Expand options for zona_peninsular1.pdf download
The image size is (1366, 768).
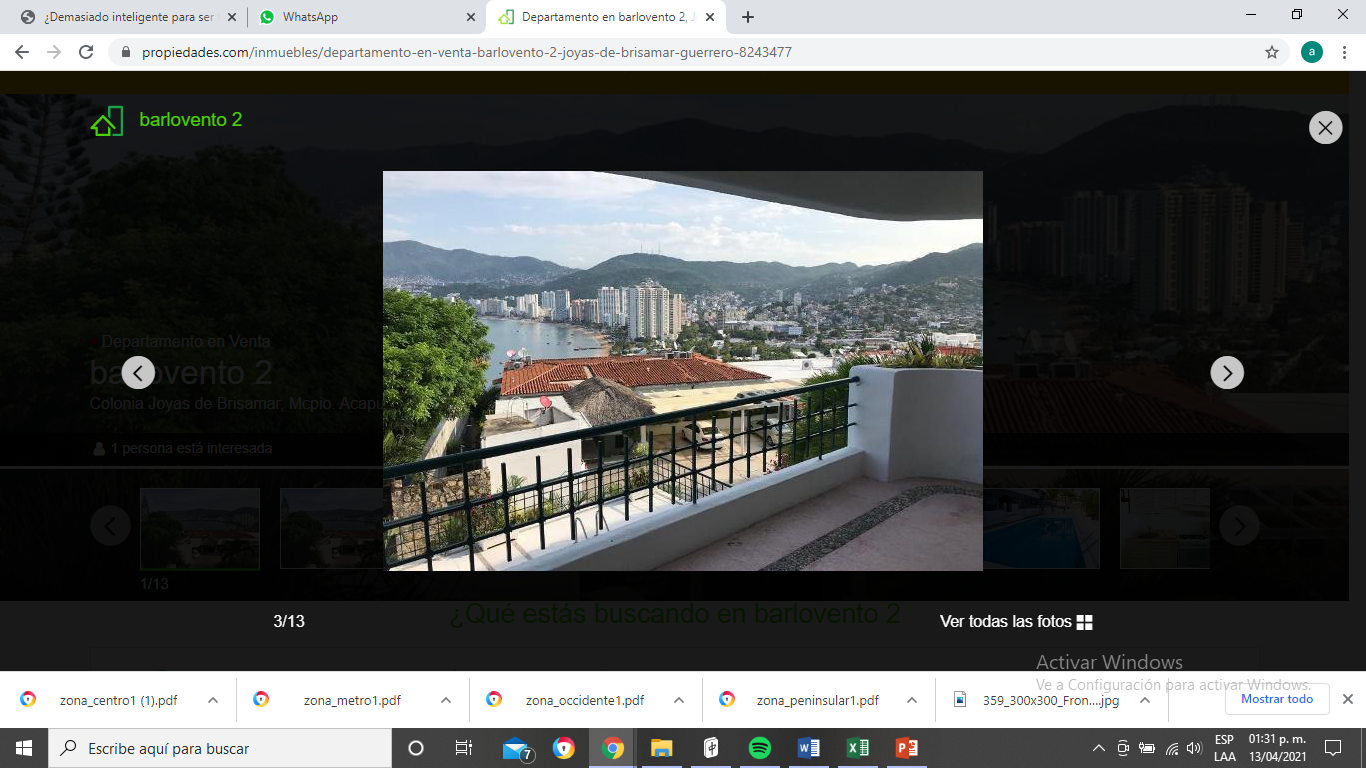click(x=912, y=700)
